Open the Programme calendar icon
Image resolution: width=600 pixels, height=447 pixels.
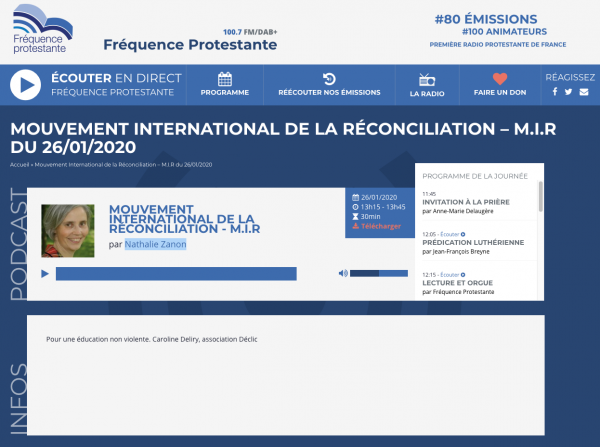point(225,79)
